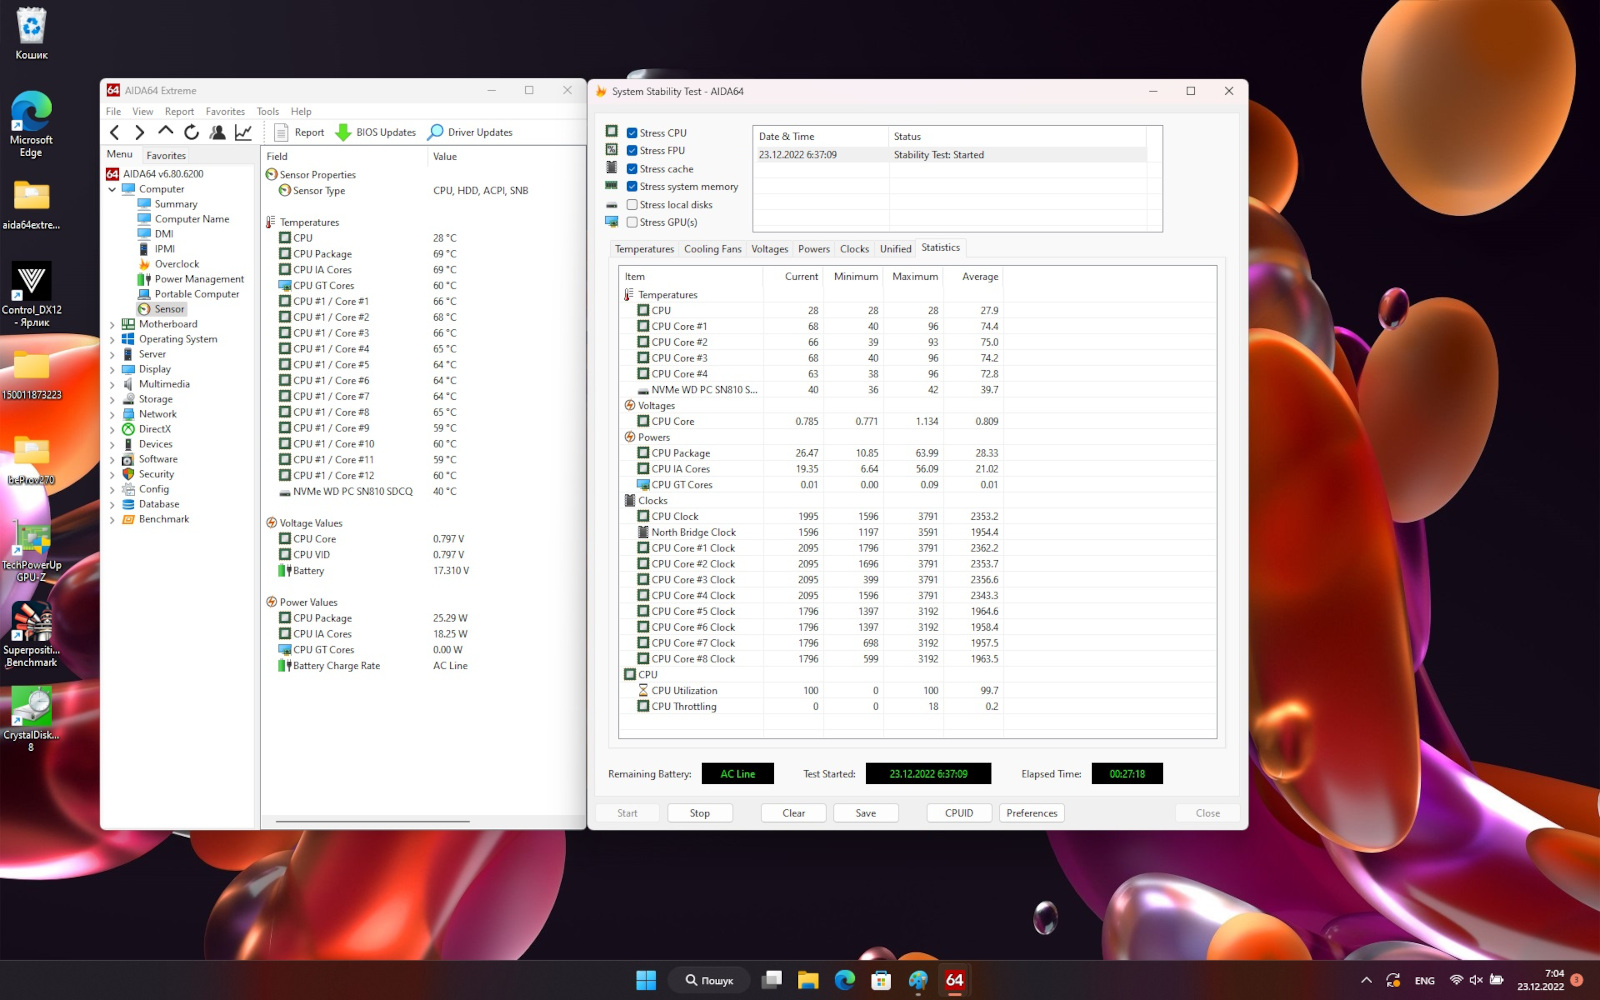The width and height of the screenshot is (1600, 1000).
Task: Expand the Network tree node
Action: [x=112, y=414]
